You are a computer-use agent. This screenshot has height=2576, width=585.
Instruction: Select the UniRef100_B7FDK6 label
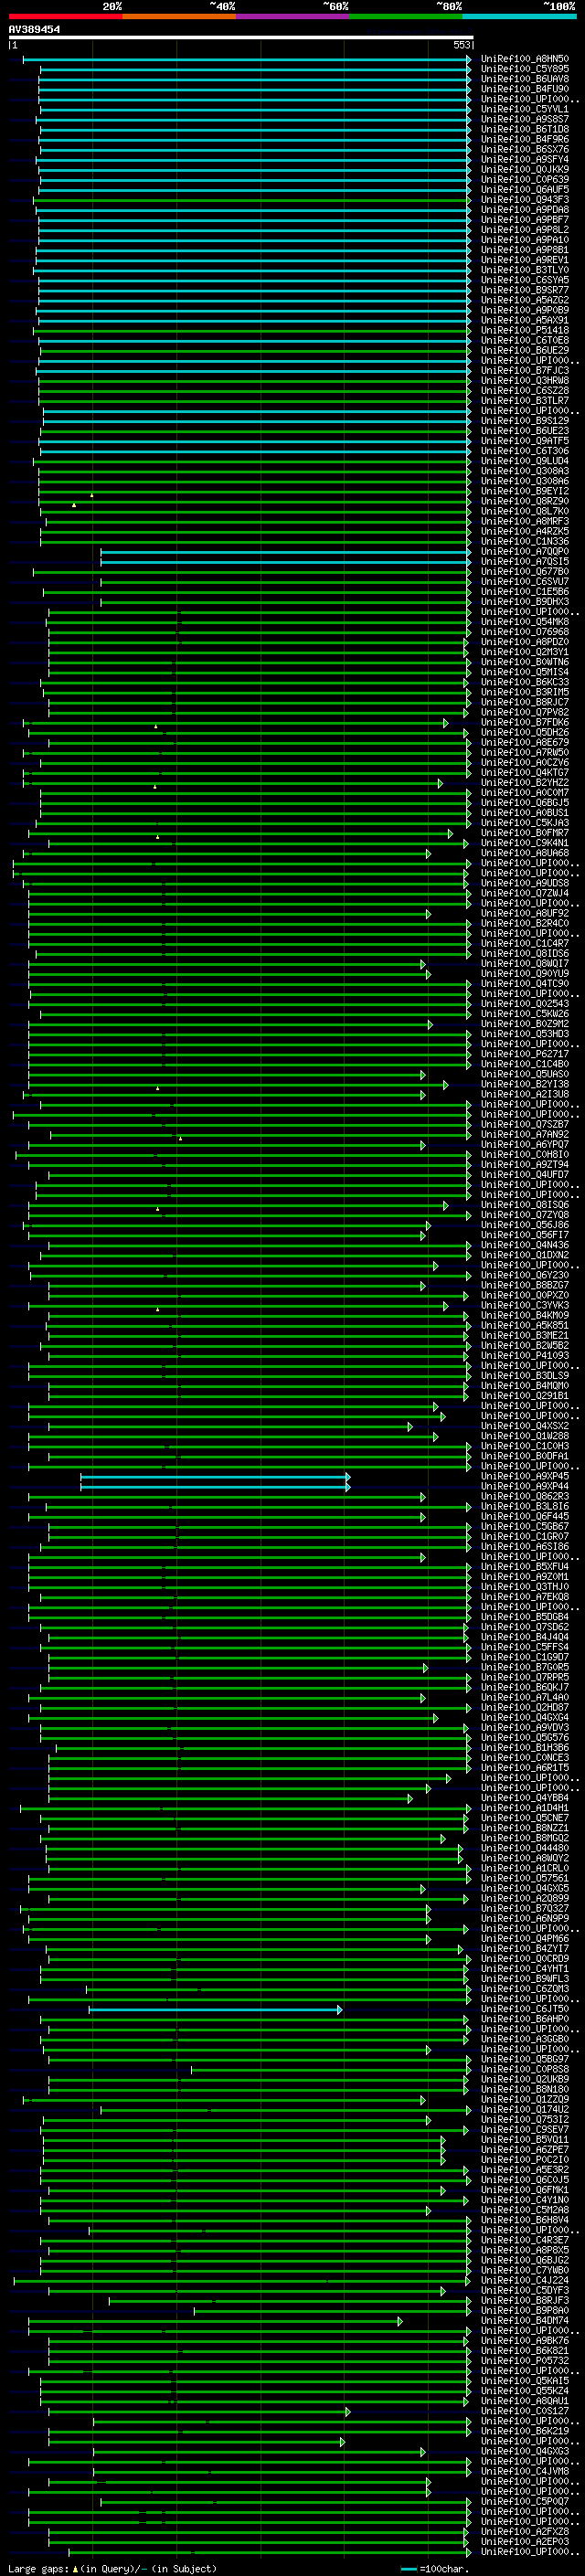point(524,722)
